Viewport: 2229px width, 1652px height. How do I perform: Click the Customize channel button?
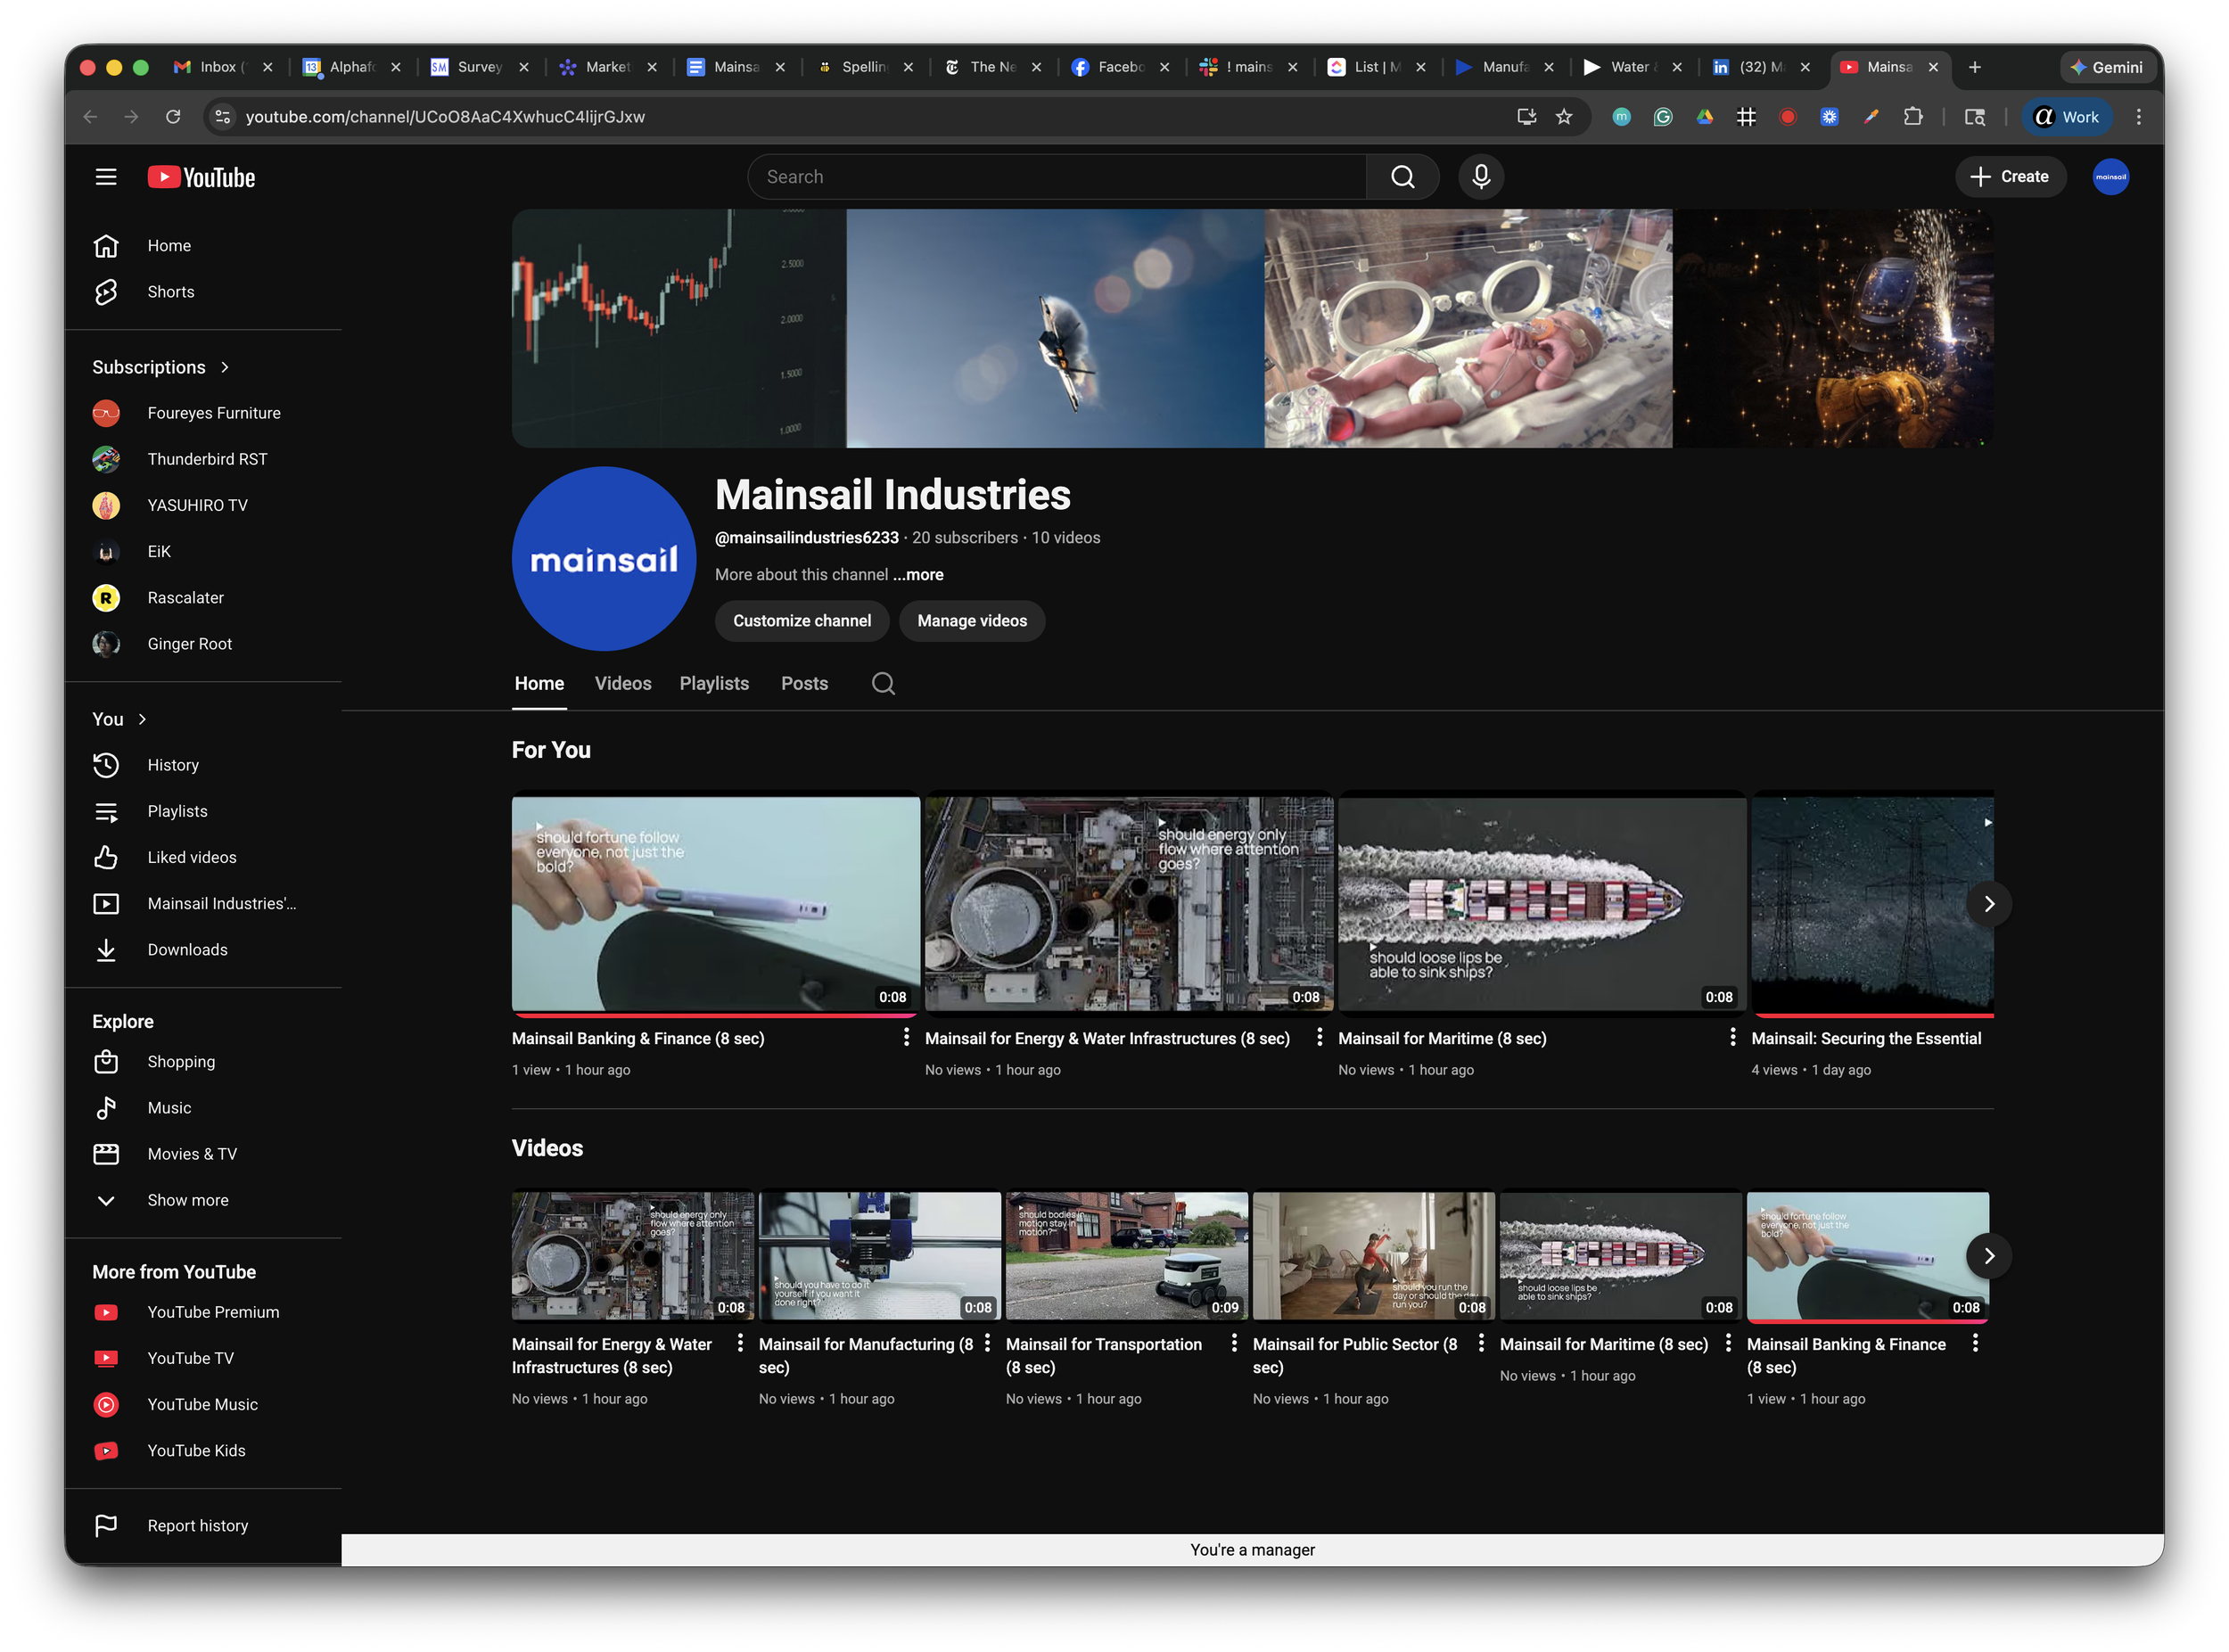tap(802, 621)
